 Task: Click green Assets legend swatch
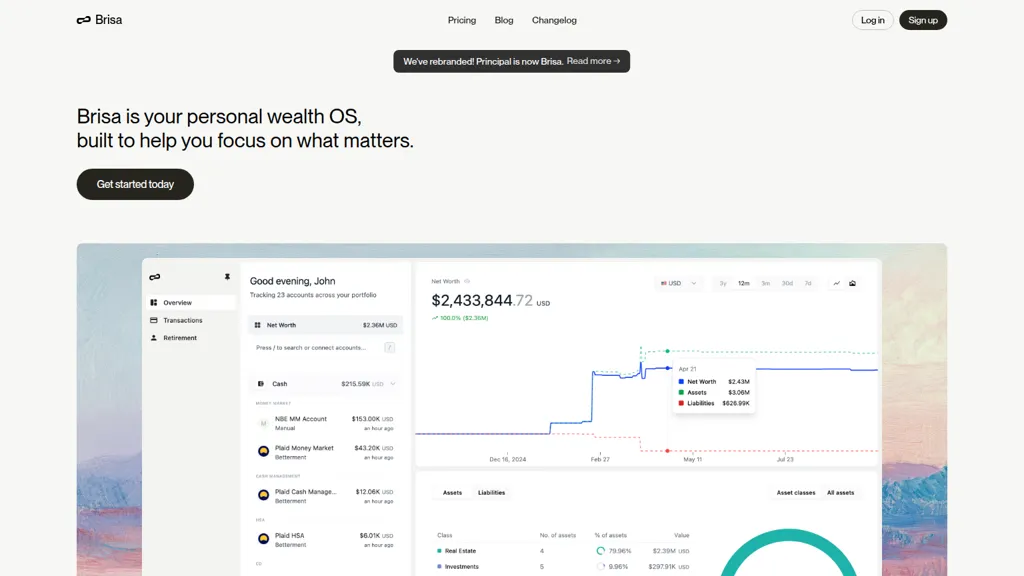681,392
